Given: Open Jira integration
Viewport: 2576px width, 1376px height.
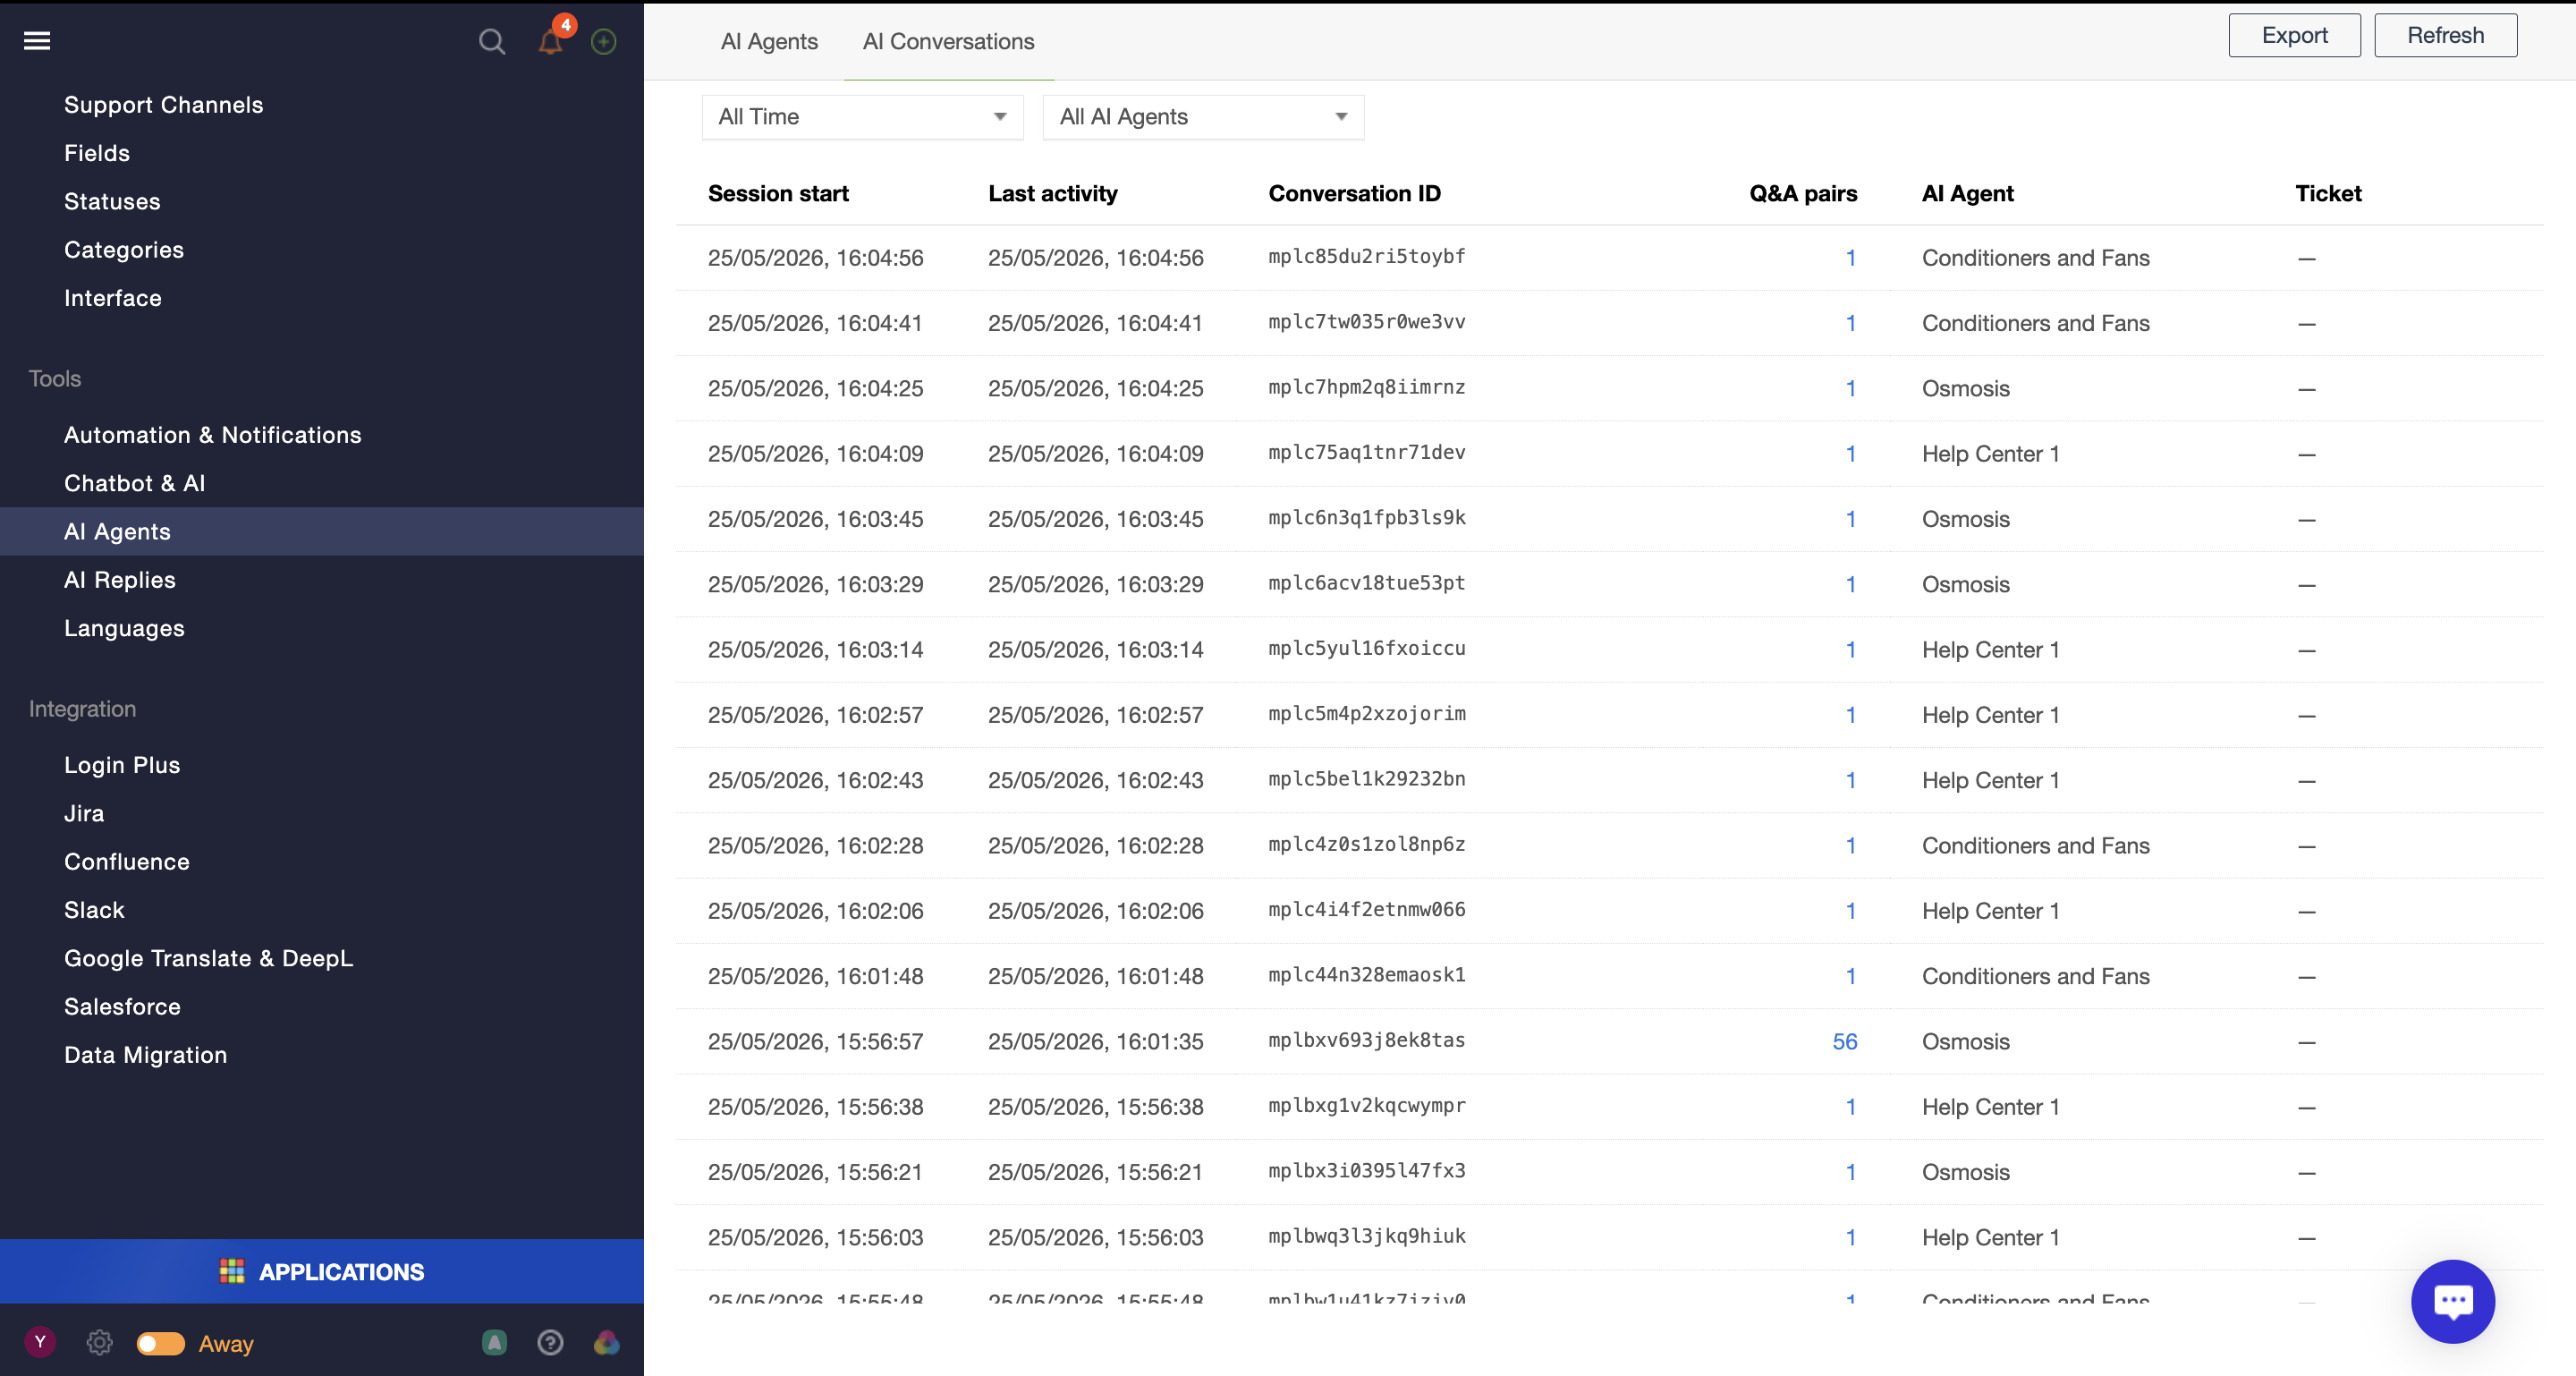Looking at the screenshot, I should click(x=84, y=813).
